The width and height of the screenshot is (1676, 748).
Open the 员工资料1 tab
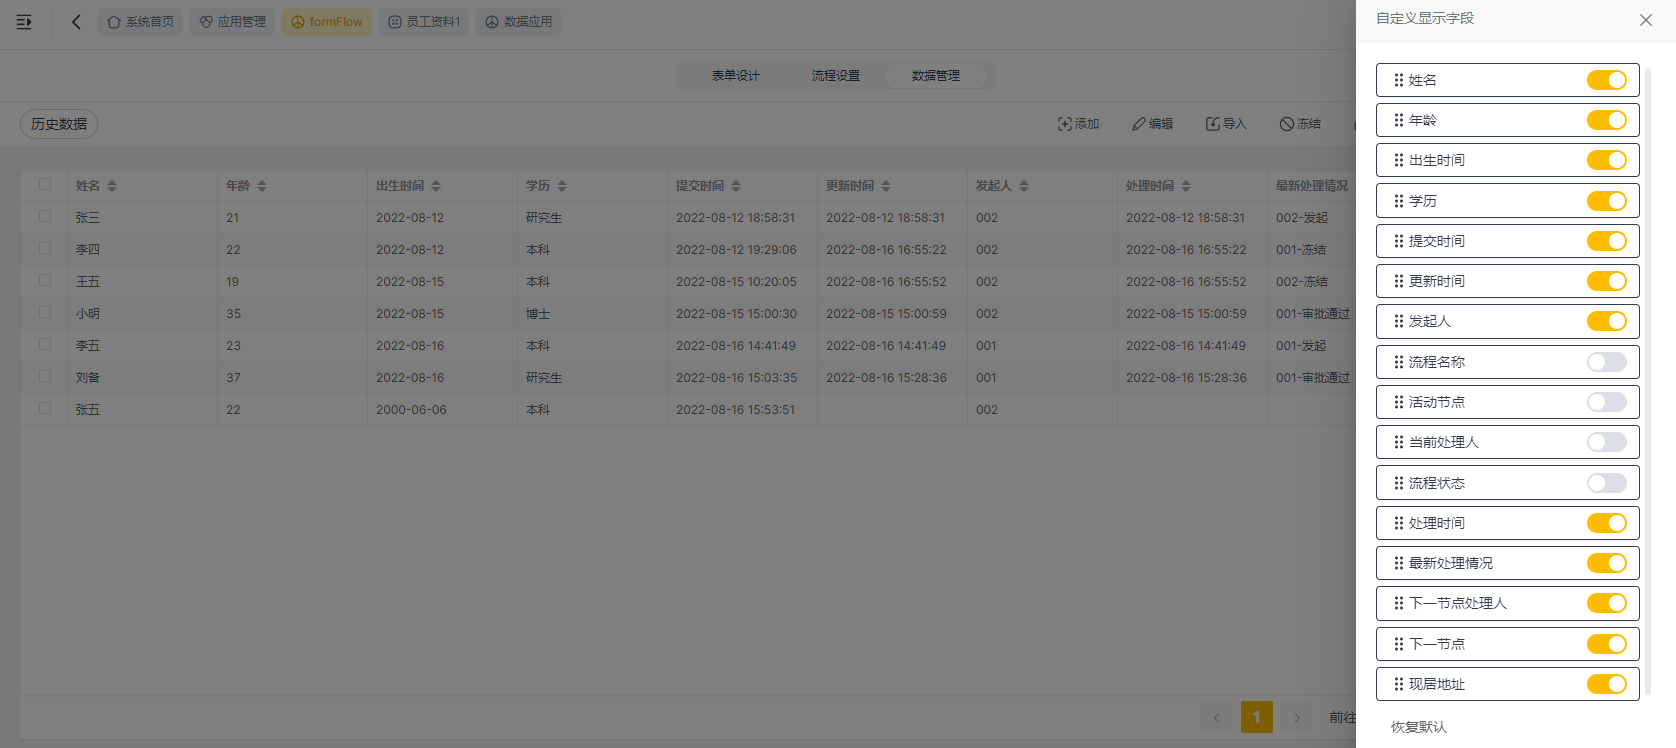(x=424, y=22)
